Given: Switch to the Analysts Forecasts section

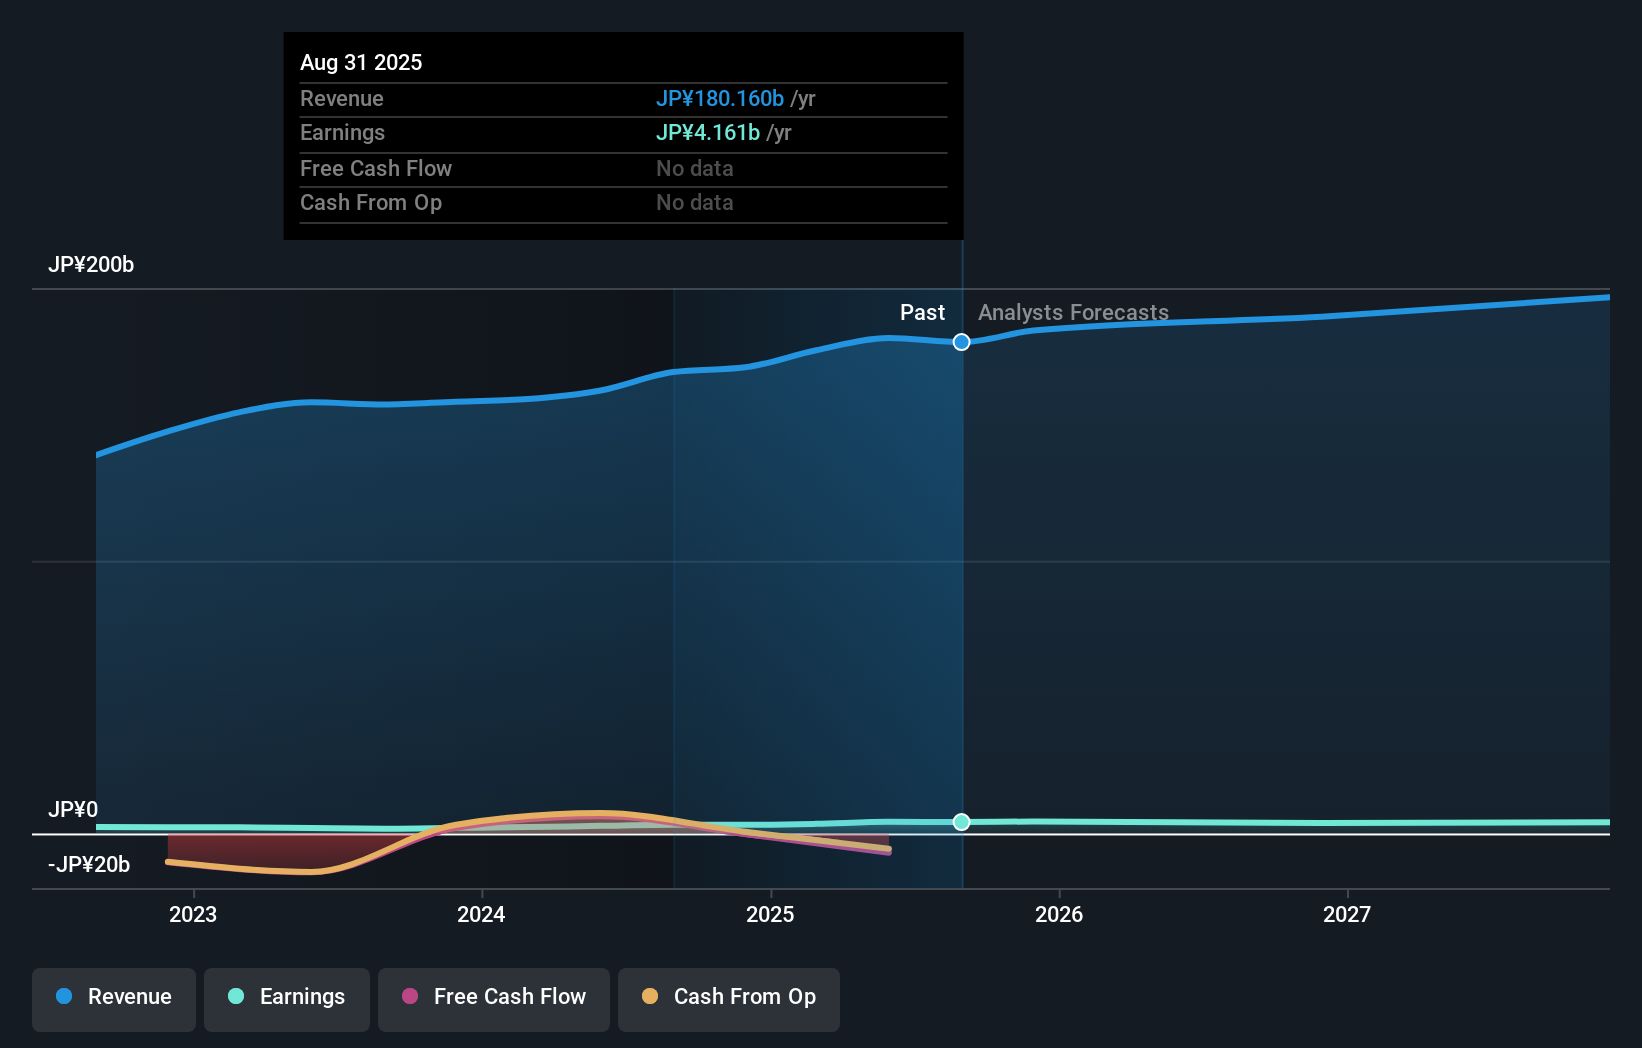Looking at the screenshot, I should (x=1072, y=312).
